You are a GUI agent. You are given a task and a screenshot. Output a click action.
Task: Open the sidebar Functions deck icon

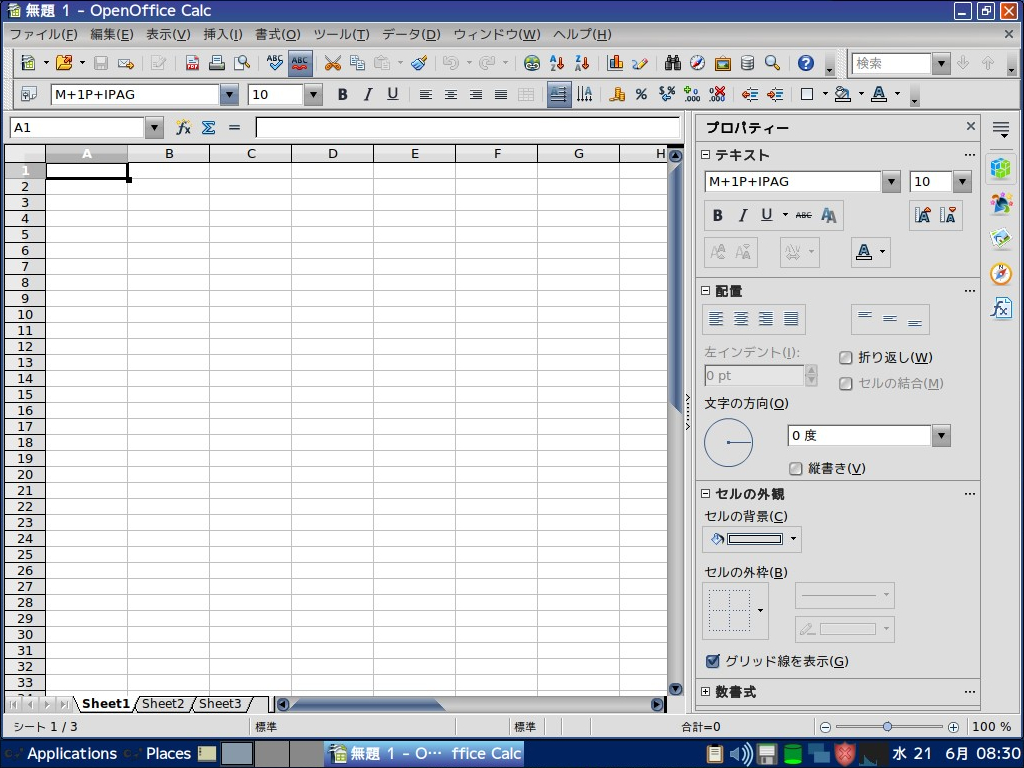point(1000,307)
